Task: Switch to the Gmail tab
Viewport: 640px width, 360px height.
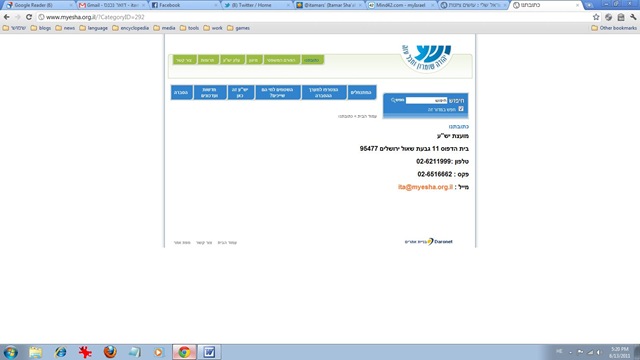Action: click(111, 5)
